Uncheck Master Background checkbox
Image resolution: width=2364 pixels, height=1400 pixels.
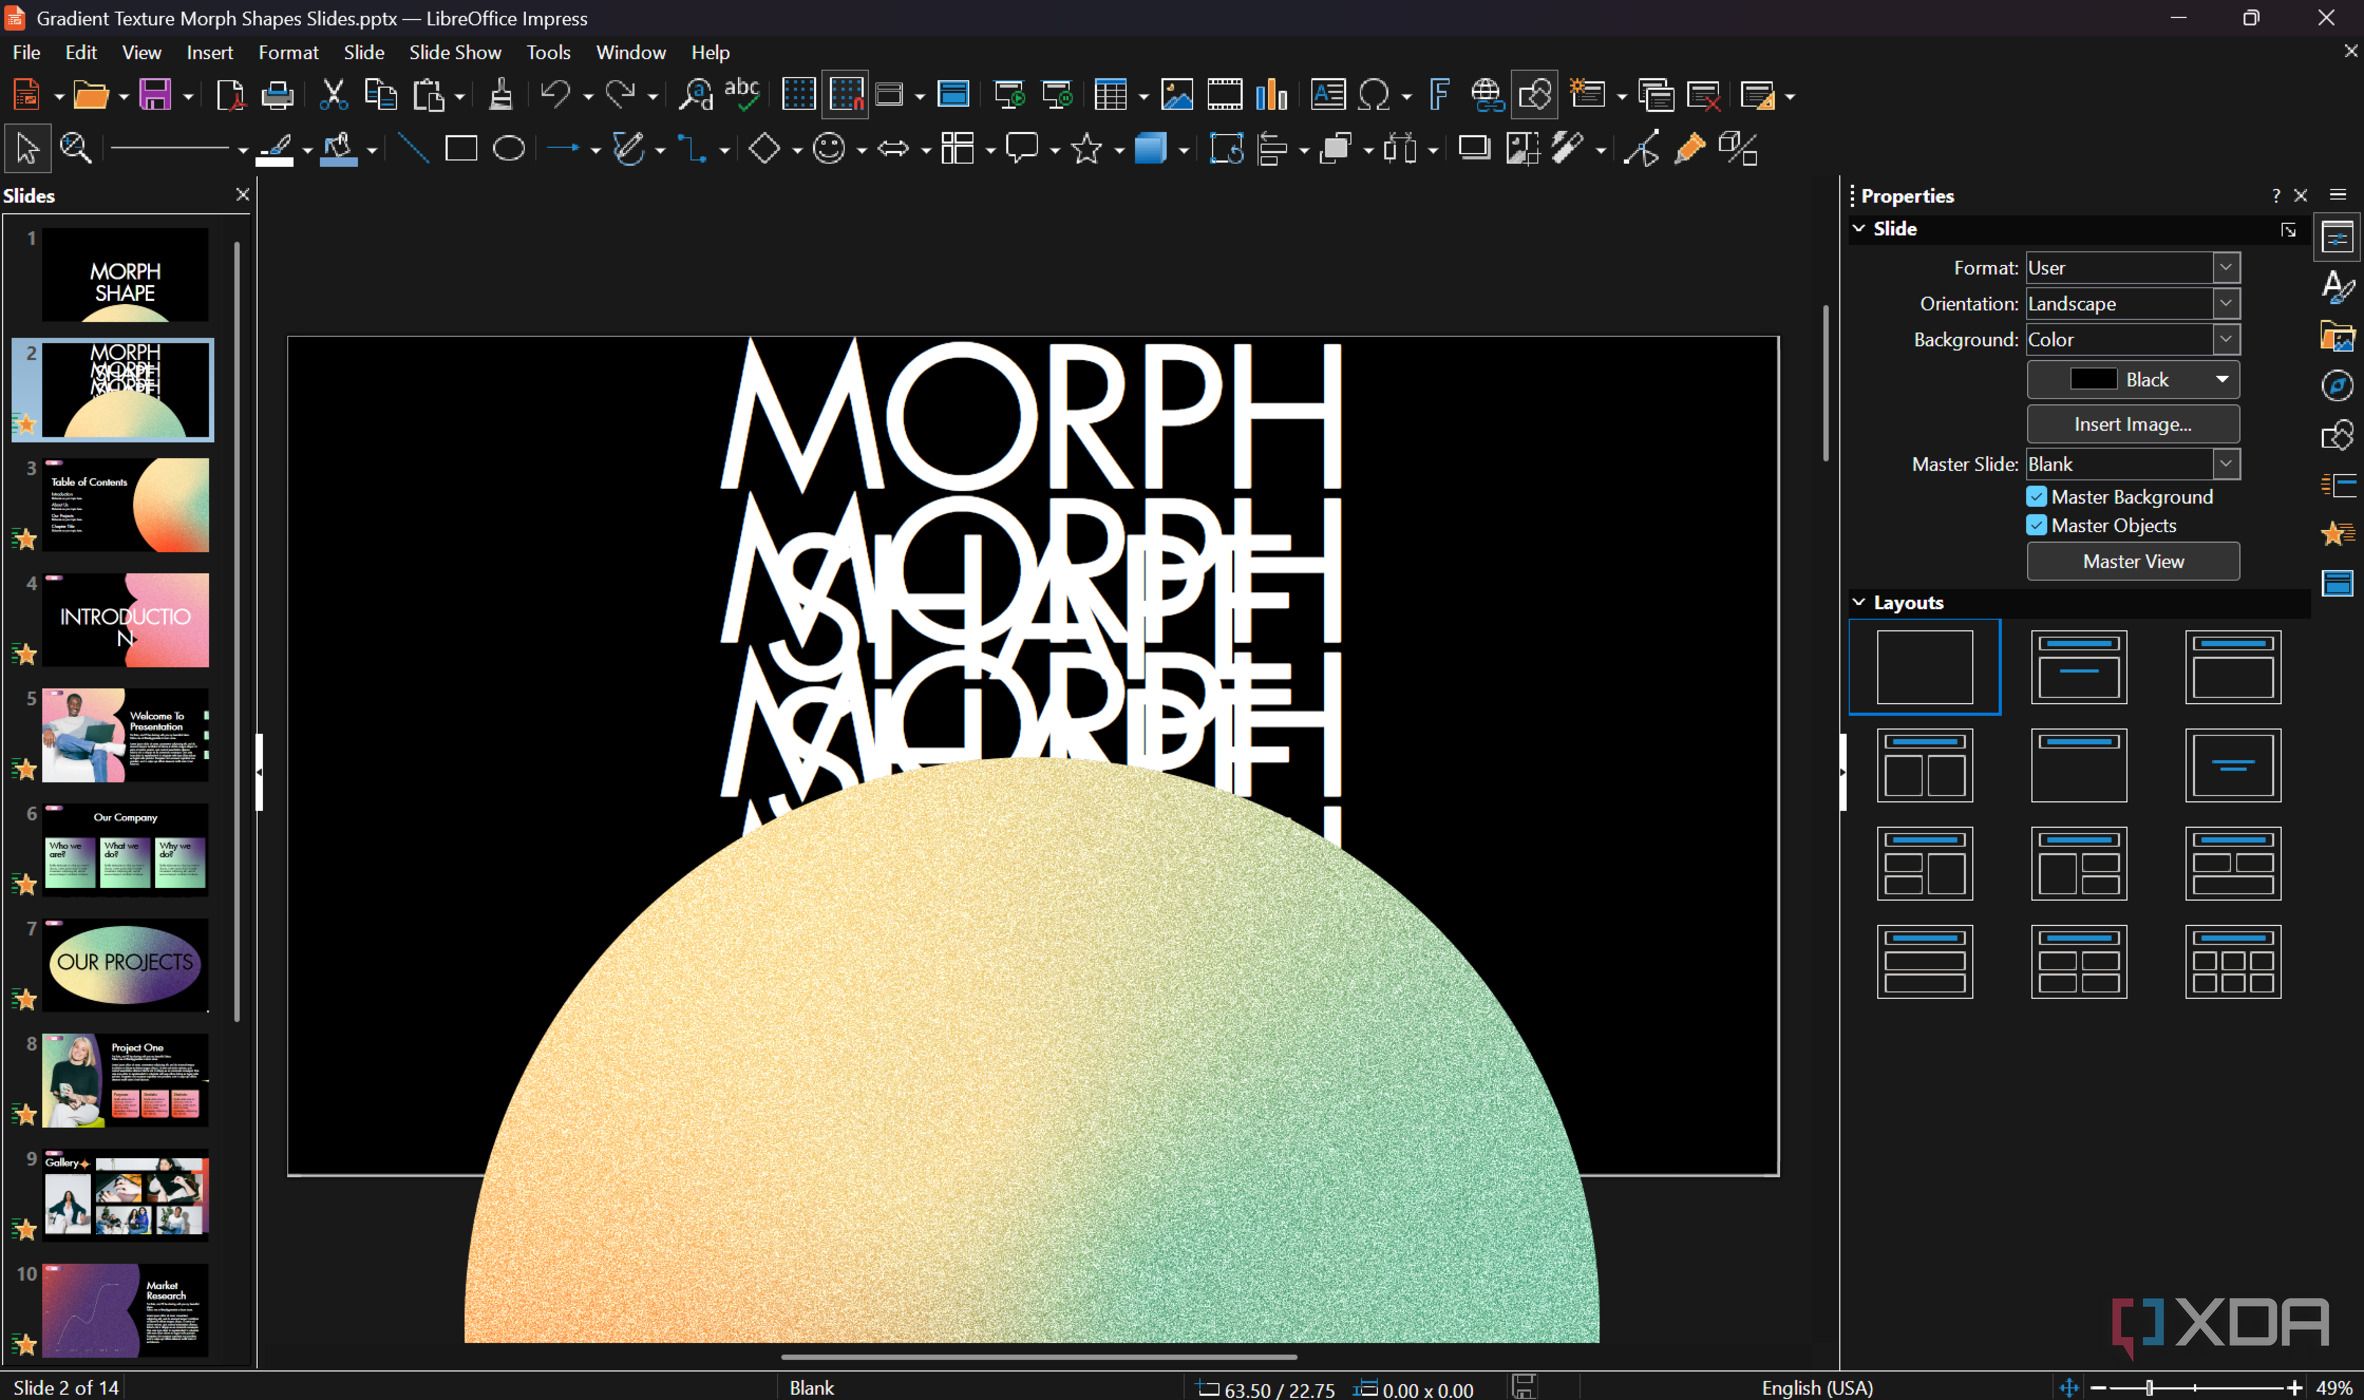[x=2037, y=497]
